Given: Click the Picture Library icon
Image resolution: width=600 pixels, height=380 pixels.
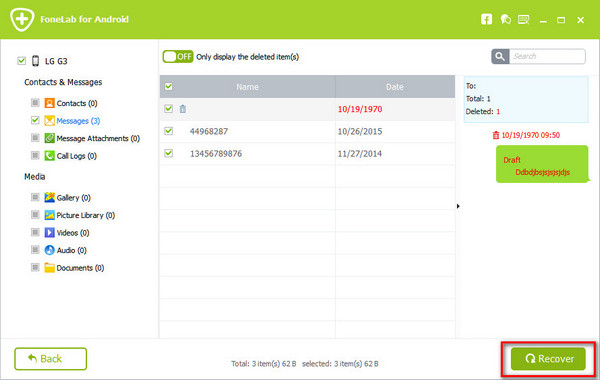Looking at the screenshot, I should [49, 215].
